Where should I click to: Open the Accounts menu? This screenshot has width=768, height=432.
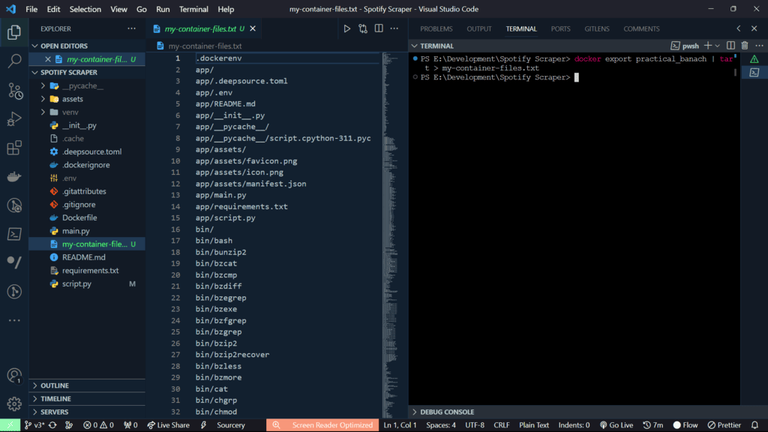(x=14, y=376)
